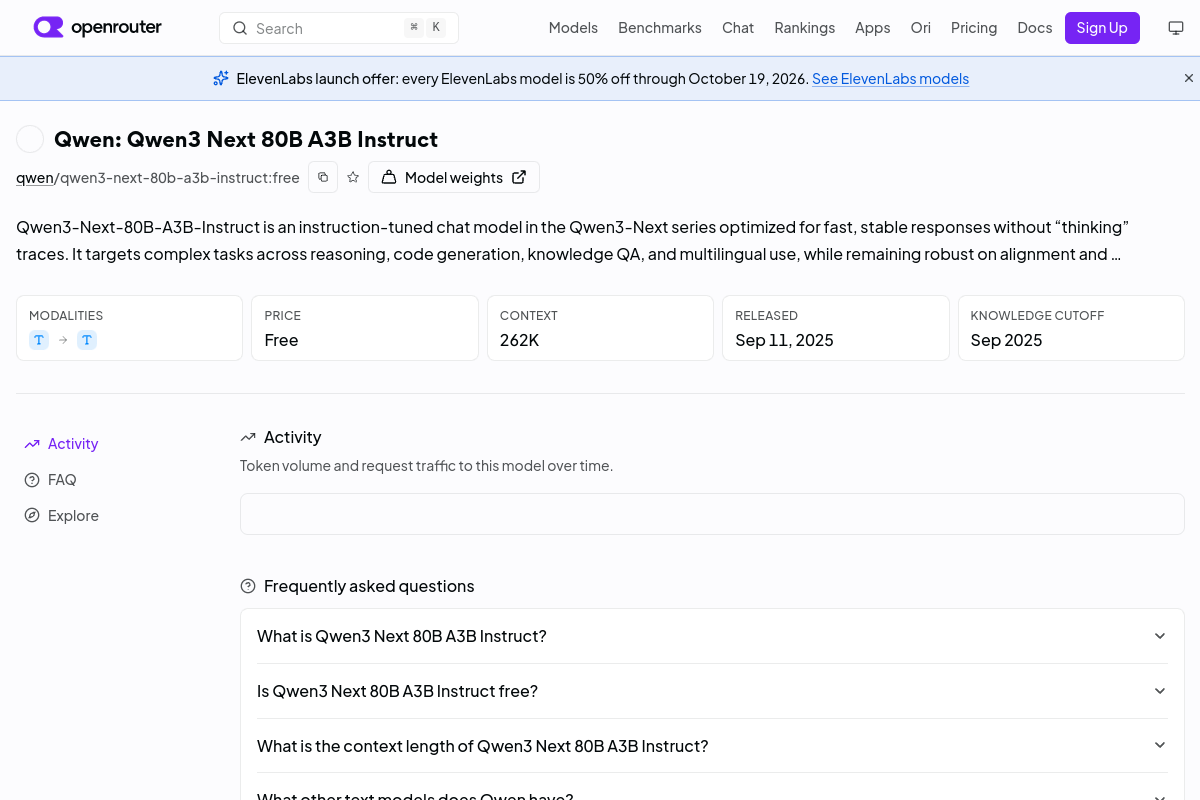Click the output text modality icon
Screen dimensions: 1200x800
[87, 340]
